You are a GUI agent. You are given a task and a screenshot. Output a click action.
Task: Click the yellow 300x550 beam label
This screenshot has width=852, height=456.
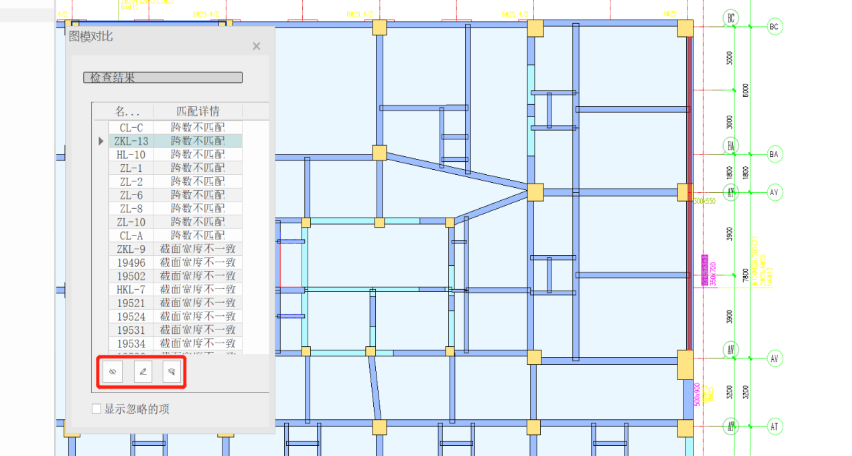[705, 201]
